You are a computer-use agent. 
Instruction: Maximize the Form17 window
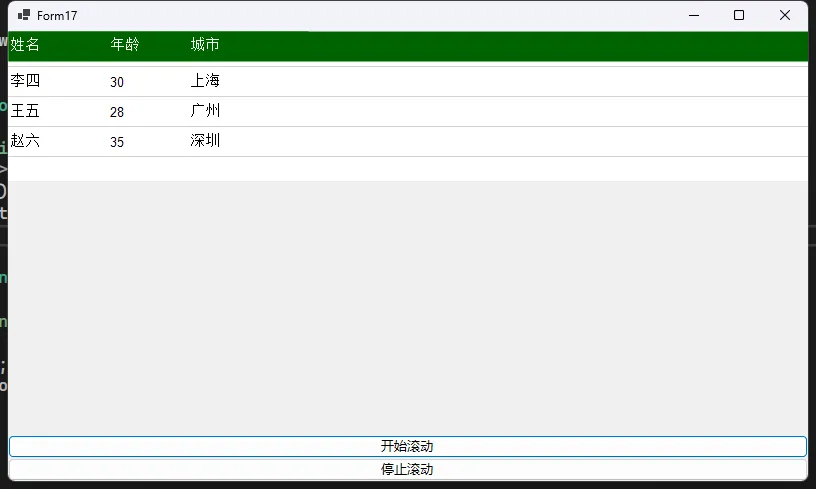coord(739,16)
